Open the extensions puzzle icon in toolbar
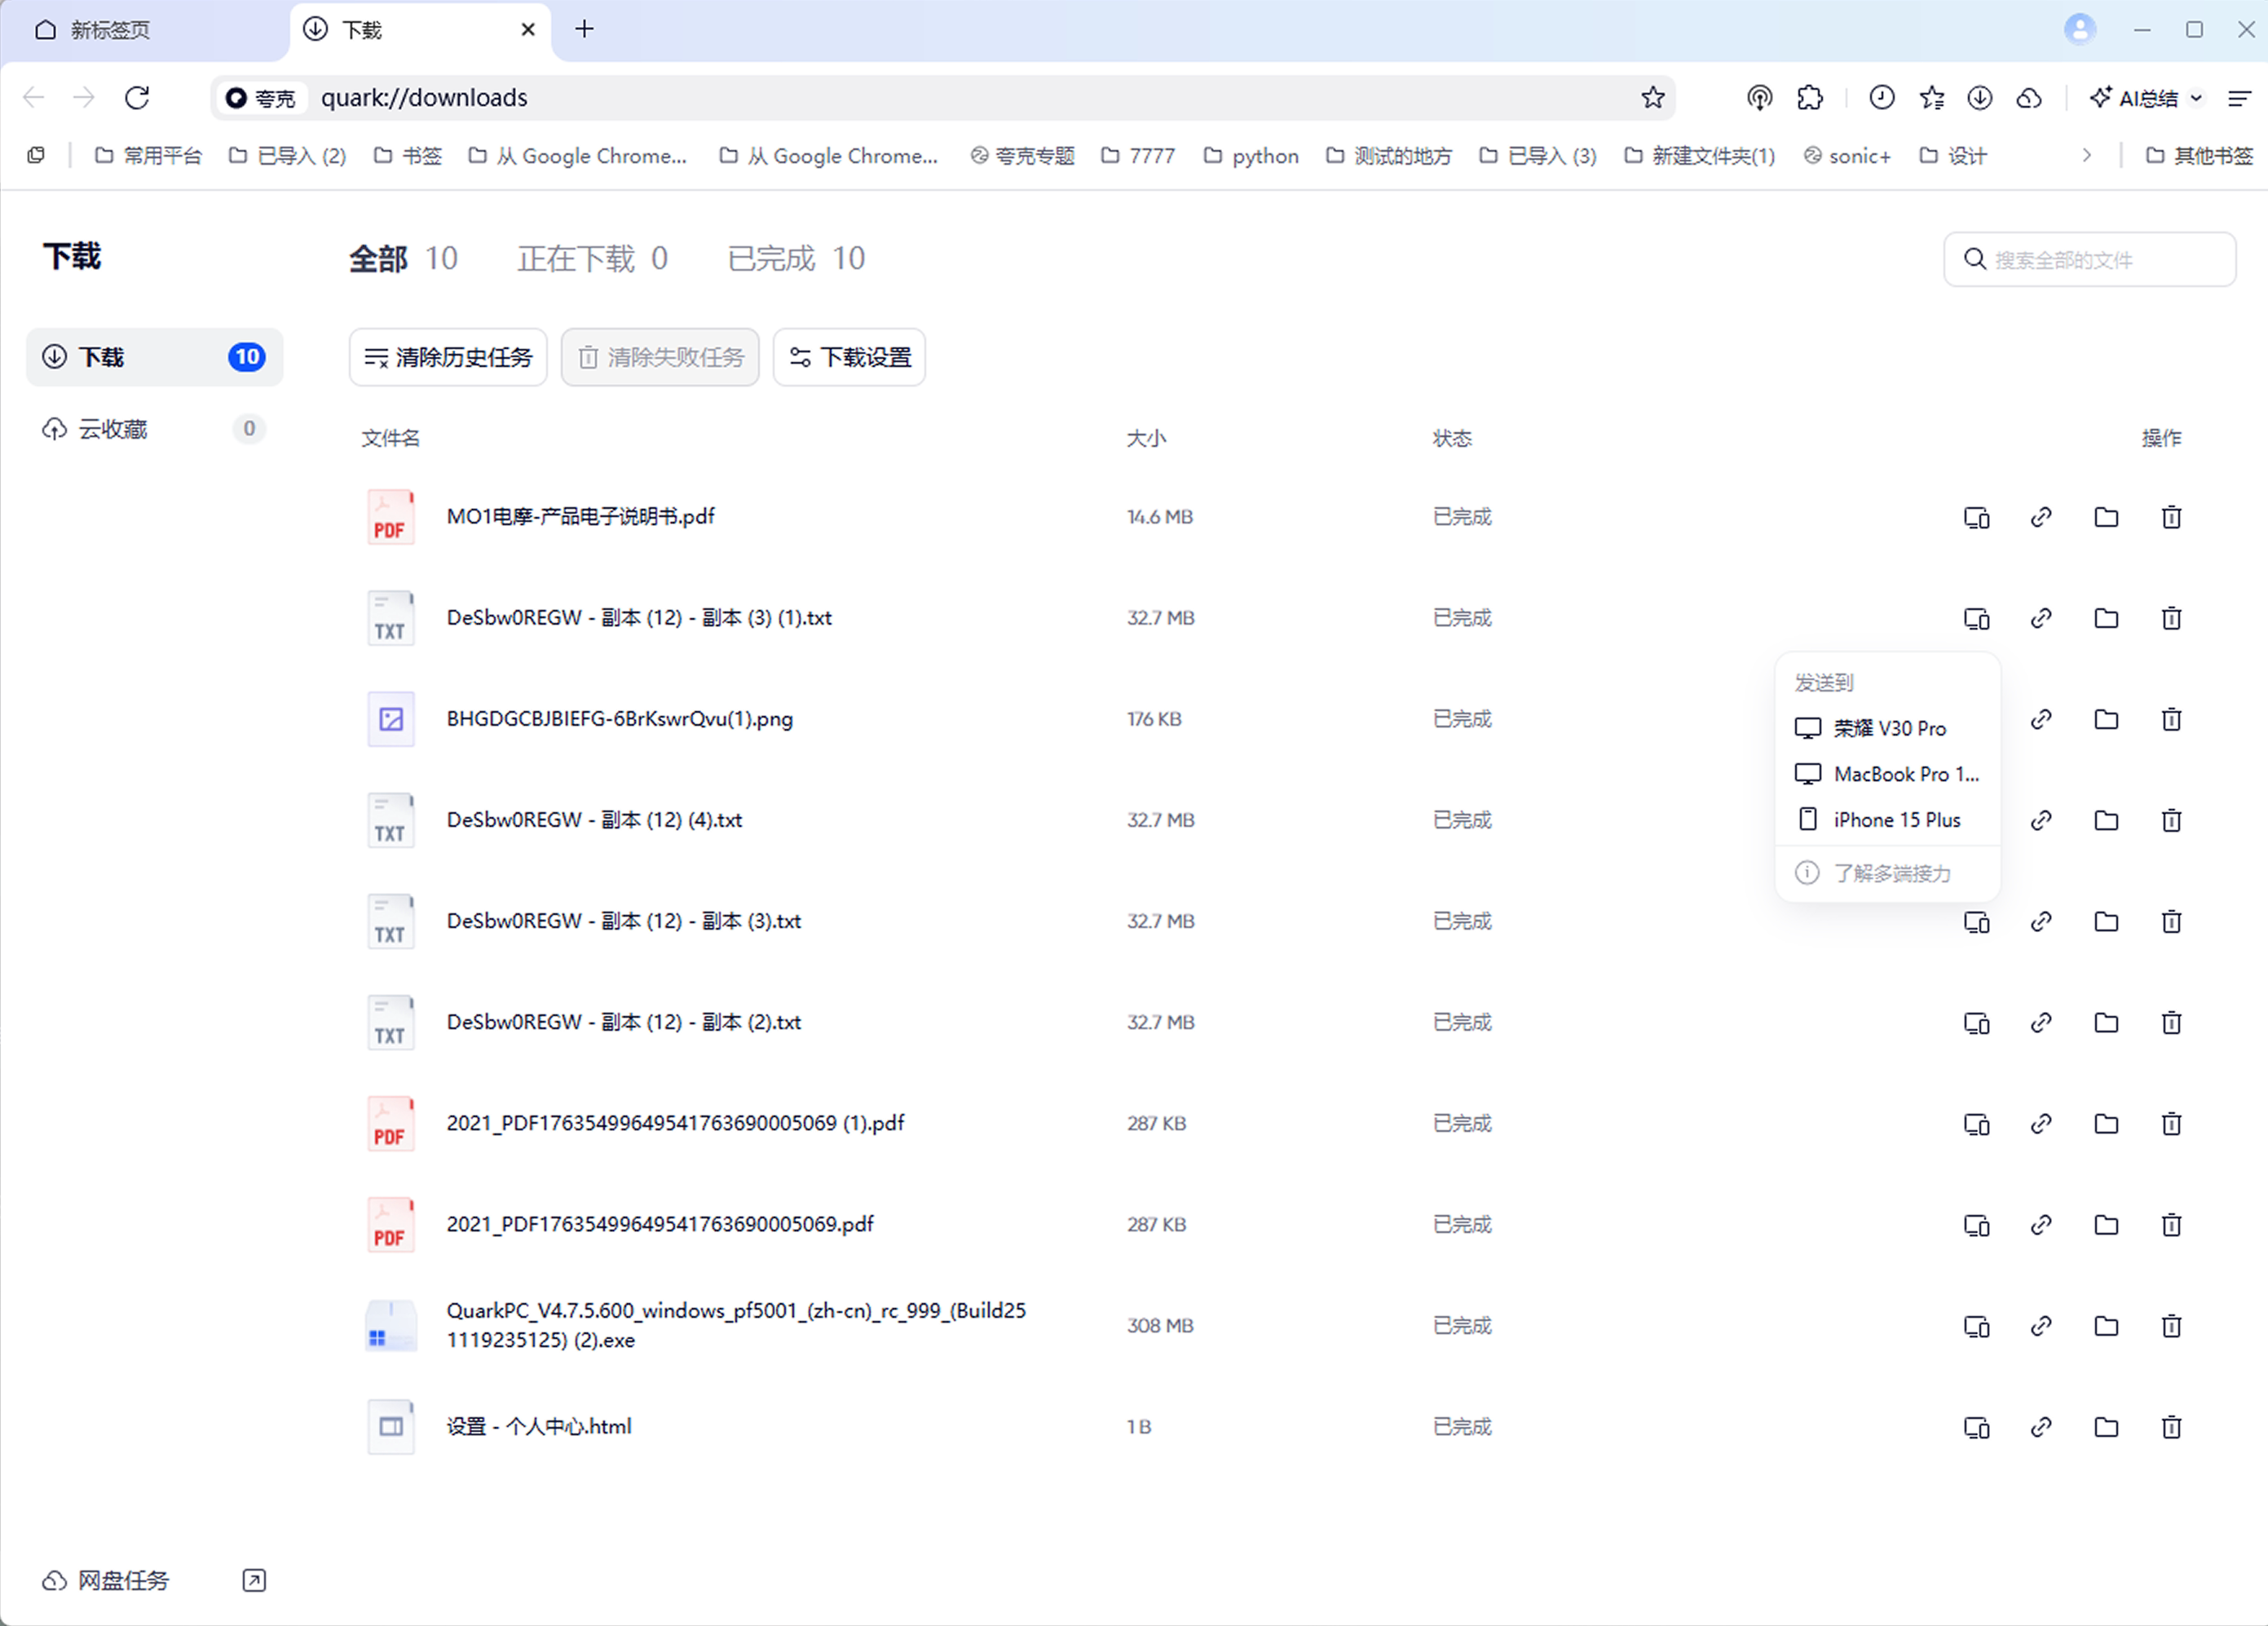2268x1626 pixels. (x=1809, y=97)
